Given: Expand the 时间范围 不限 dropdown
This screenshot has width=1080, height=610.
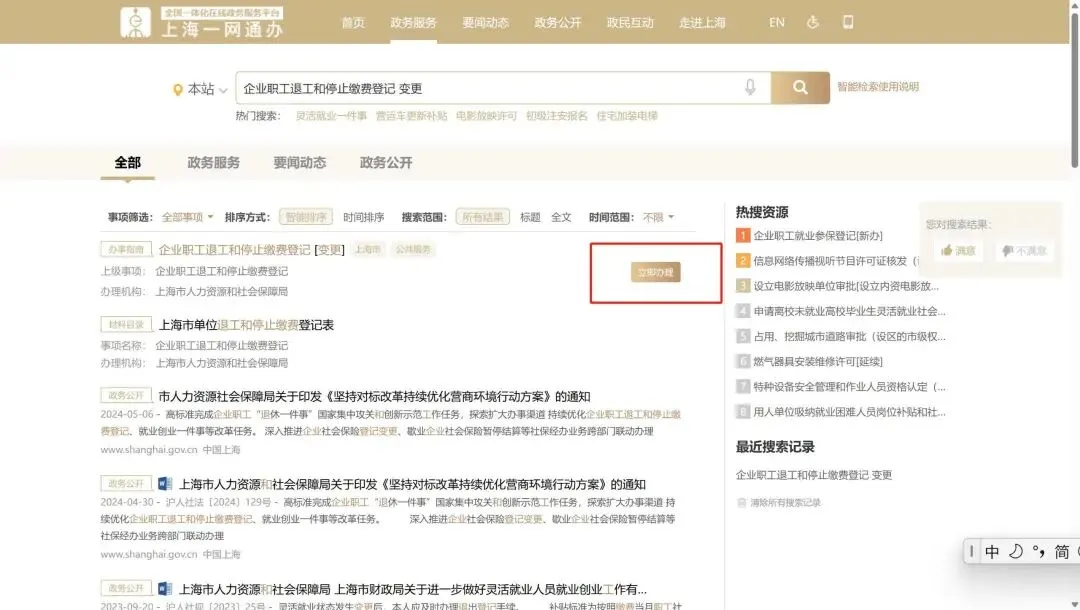Looking at the screenshot, I should (x=658, y=217).
